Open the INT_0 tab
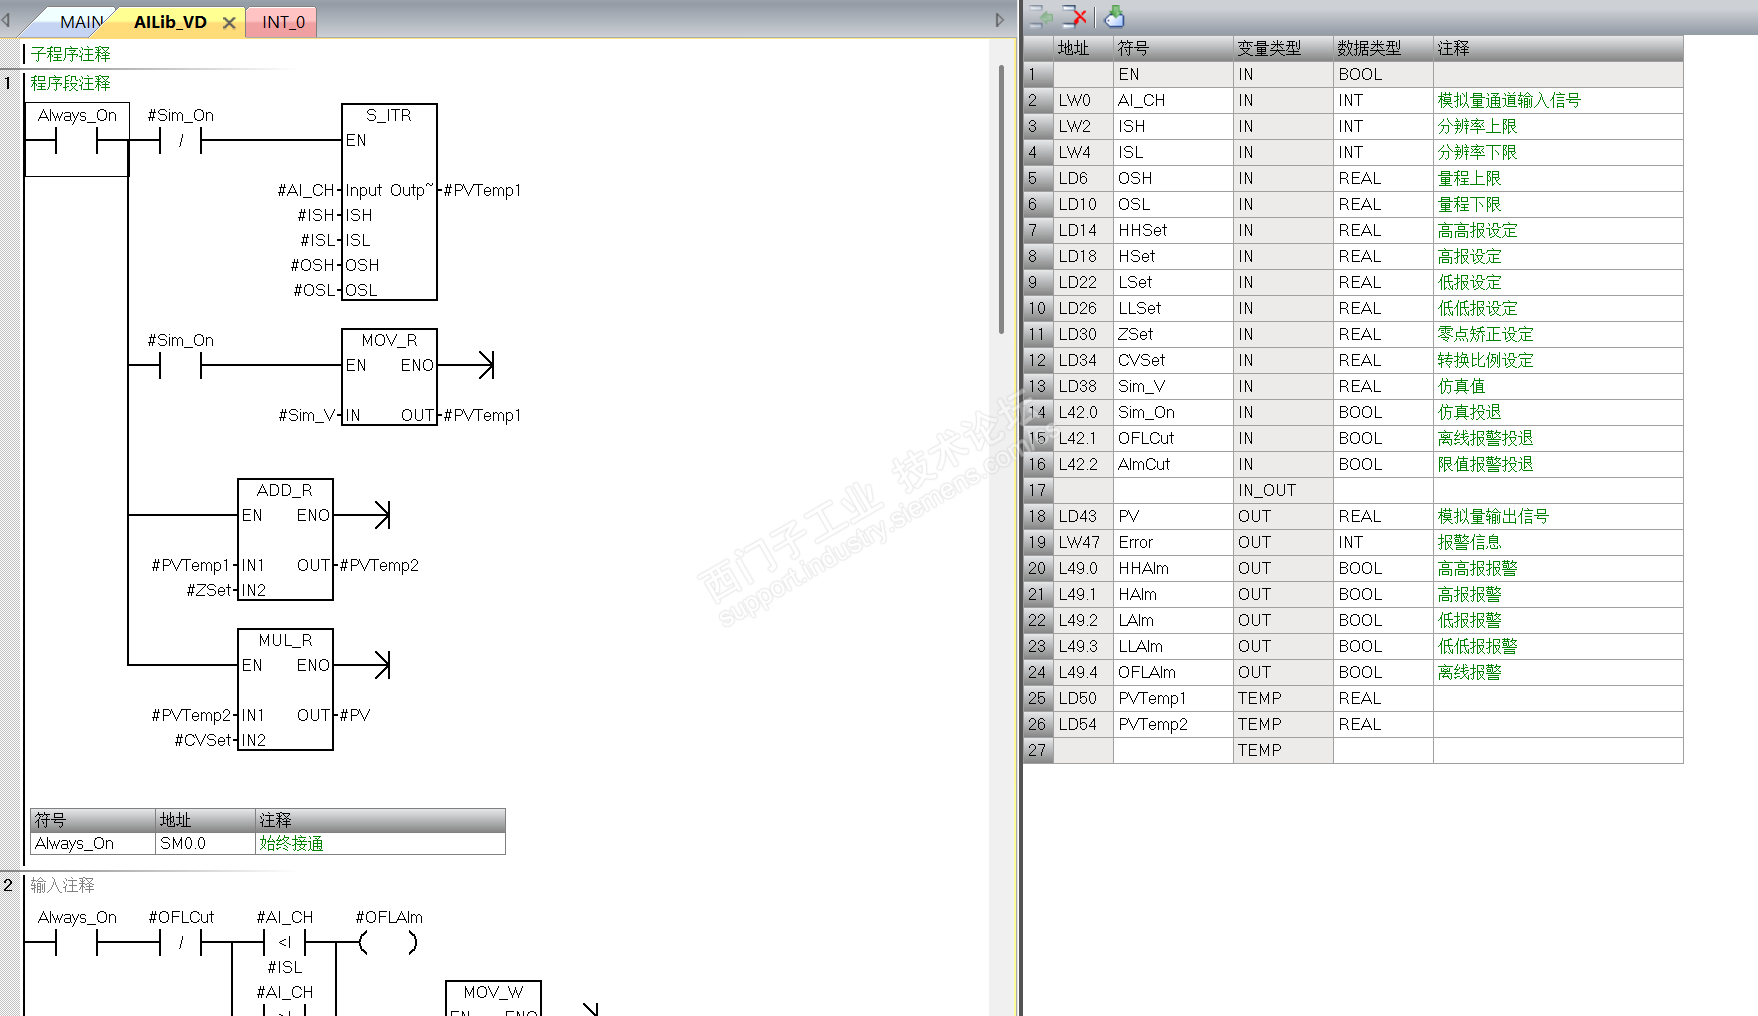Viewport: 1758px width, 1016px height. pos(283,22)
